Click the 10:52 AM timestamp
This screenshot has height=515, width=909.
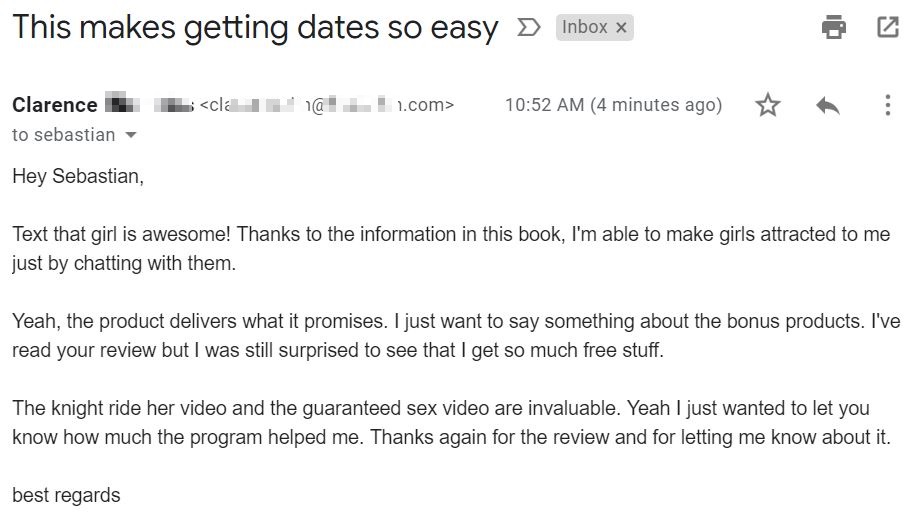tap(544, 105)
